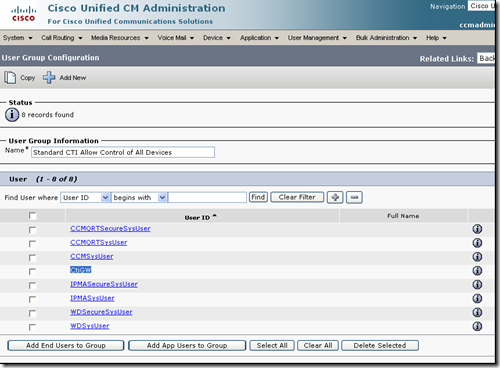The image size is (500, 368).
Task: Click Add App Users to Group
Action: pos(187,346)
